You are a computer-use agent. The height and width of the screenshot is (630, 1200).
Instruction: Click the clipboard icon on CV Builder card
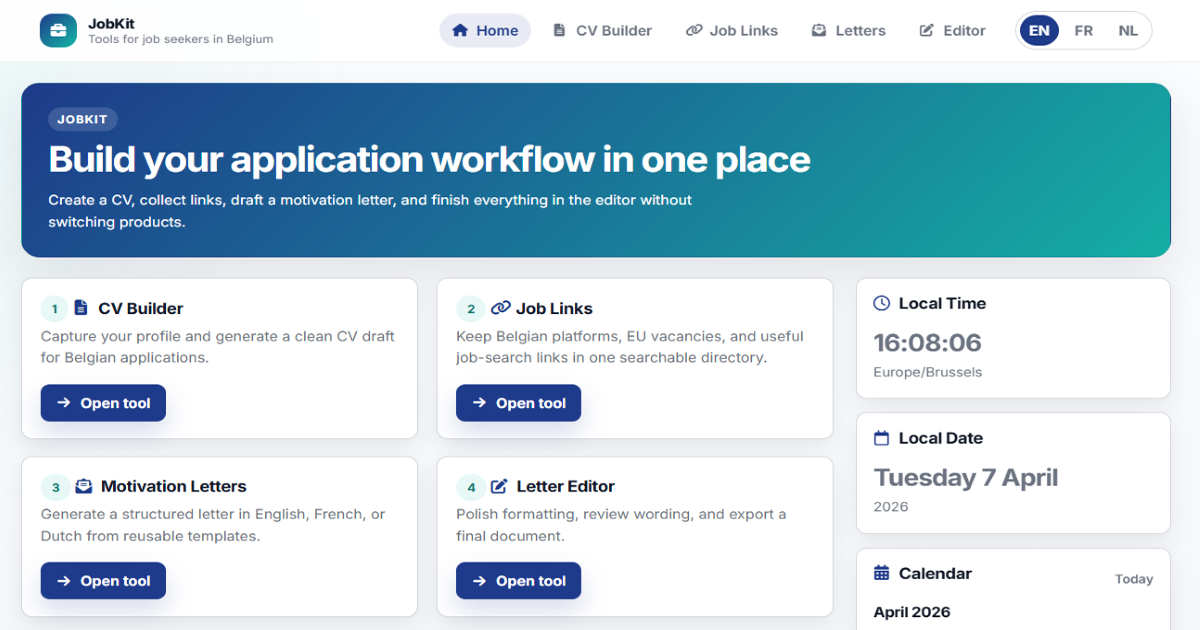click(x=81, y=308)
